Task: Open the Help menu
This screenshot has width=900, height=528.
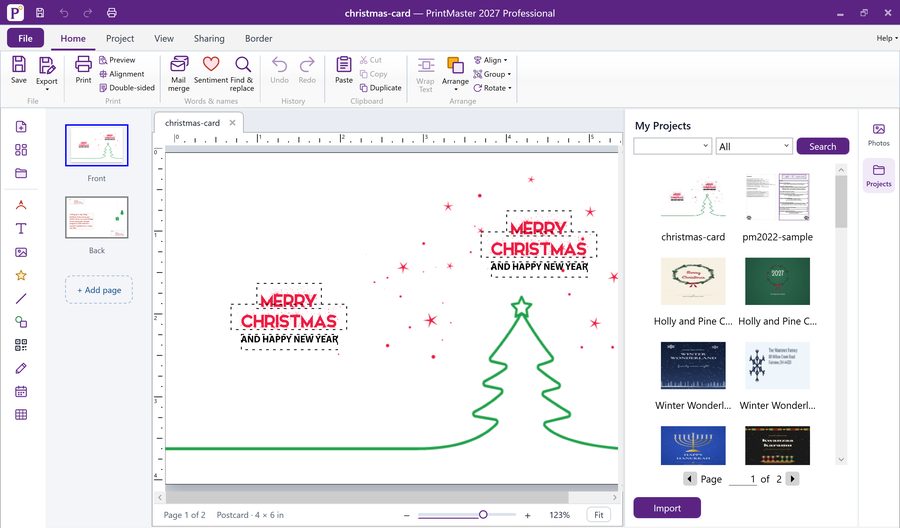Action: [887, 38]
